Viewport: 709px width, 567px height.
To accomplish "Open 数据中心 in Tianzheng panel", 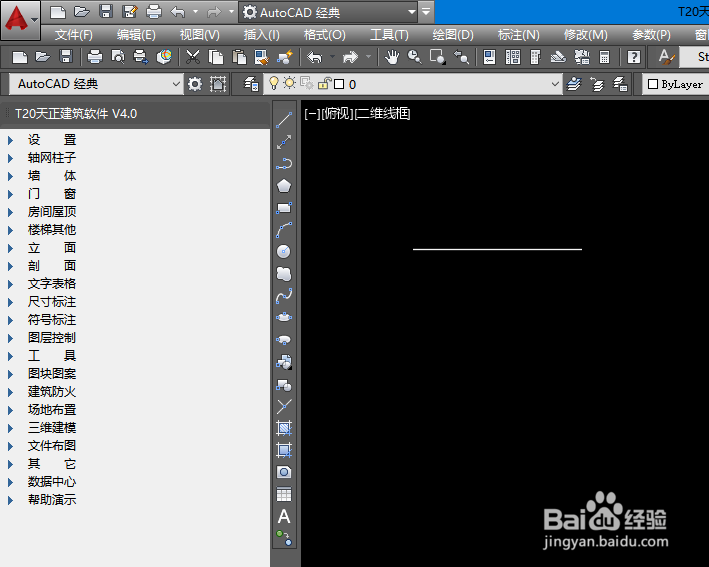I will 52,482.
